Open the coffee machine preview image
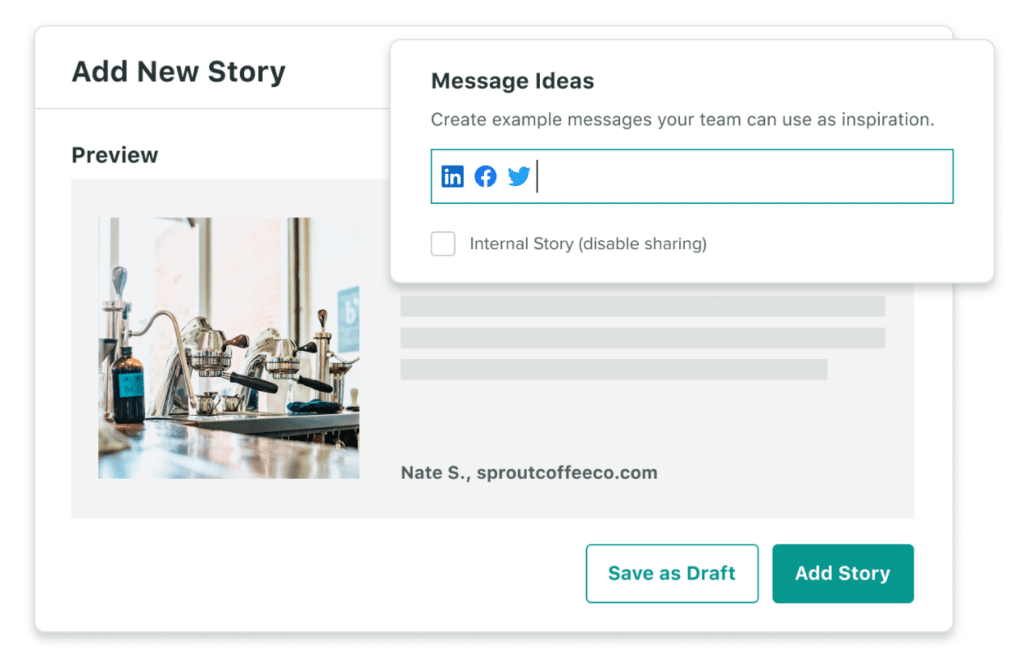The image size is (1024, 664). click(229, 348)
